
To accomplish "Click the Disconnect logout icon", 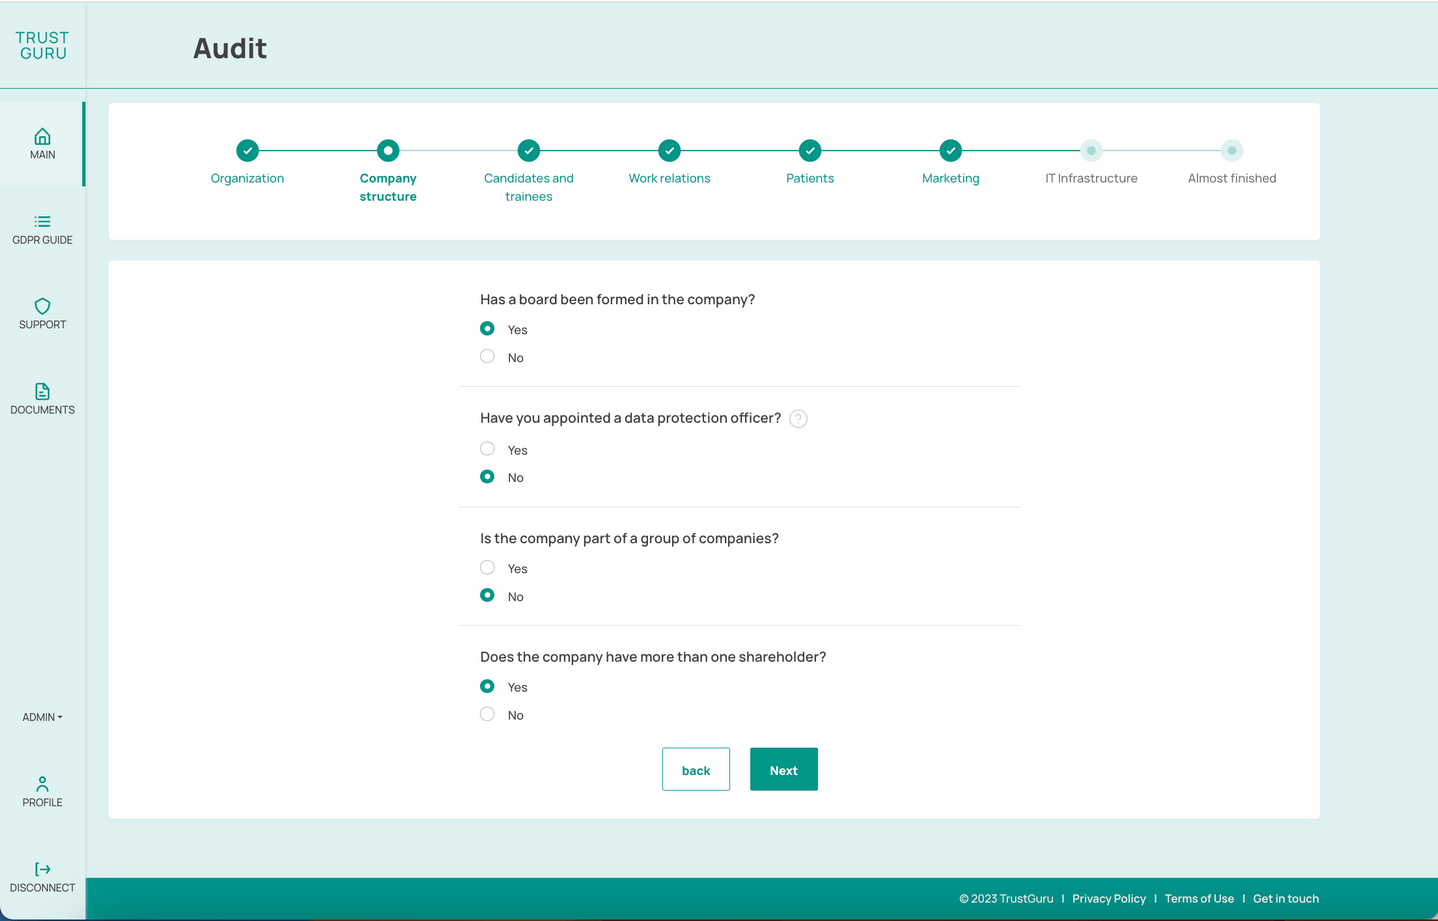I will click(x=42, y=870).
